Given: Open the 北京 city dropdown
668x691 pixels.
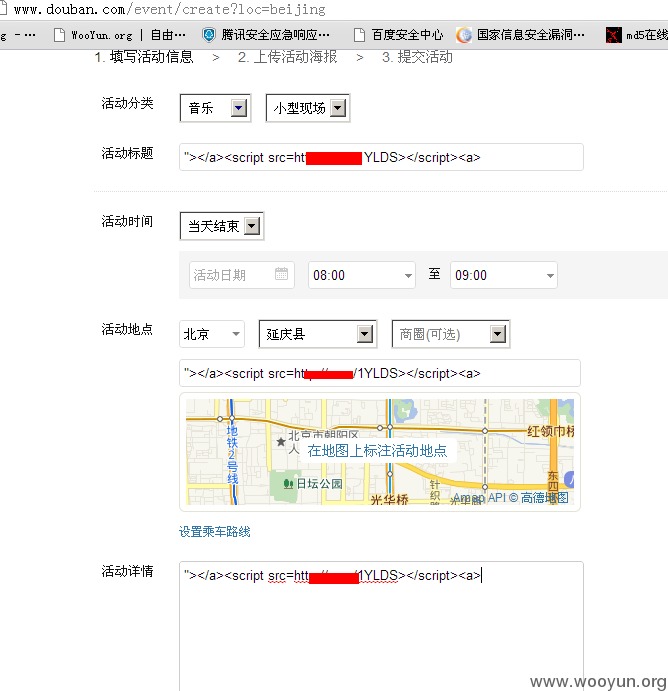Looking at the screenshot, I should (212, 334).
